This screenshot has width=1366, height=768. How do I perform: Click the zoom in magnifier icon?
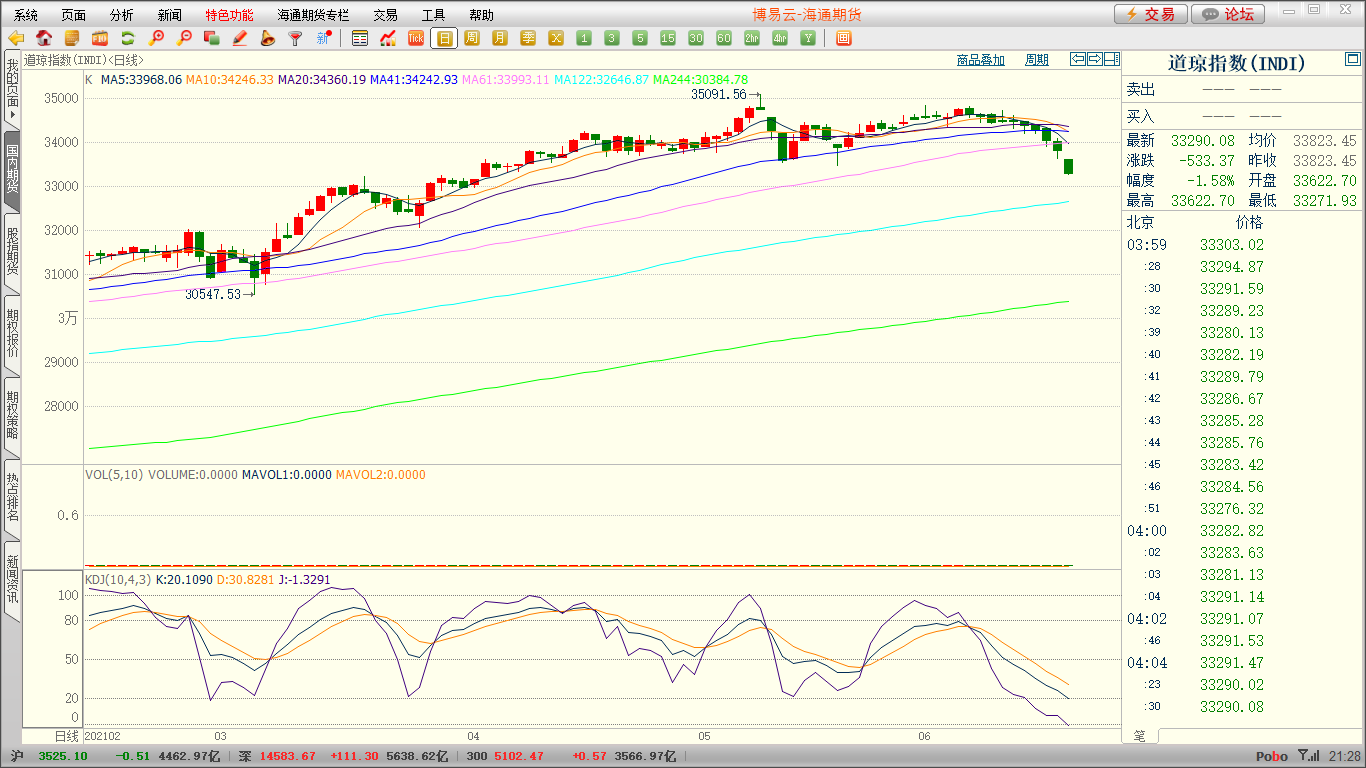pyautogui.click(x=156, y=38)
